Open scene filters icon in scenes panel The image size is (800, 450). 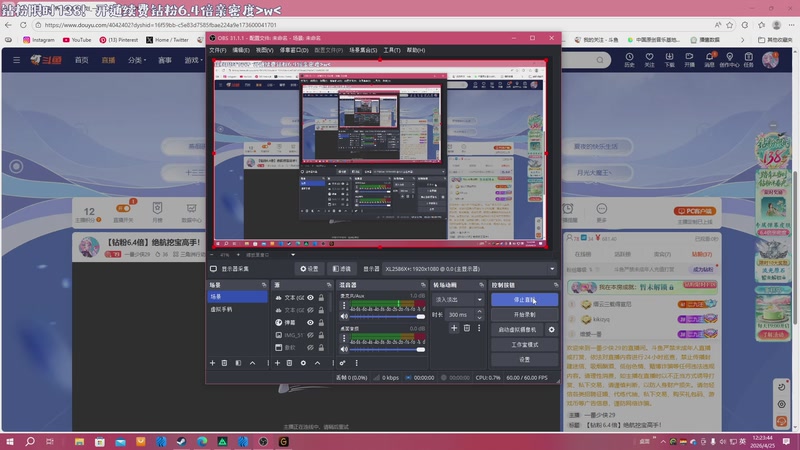tap(238, 363)
